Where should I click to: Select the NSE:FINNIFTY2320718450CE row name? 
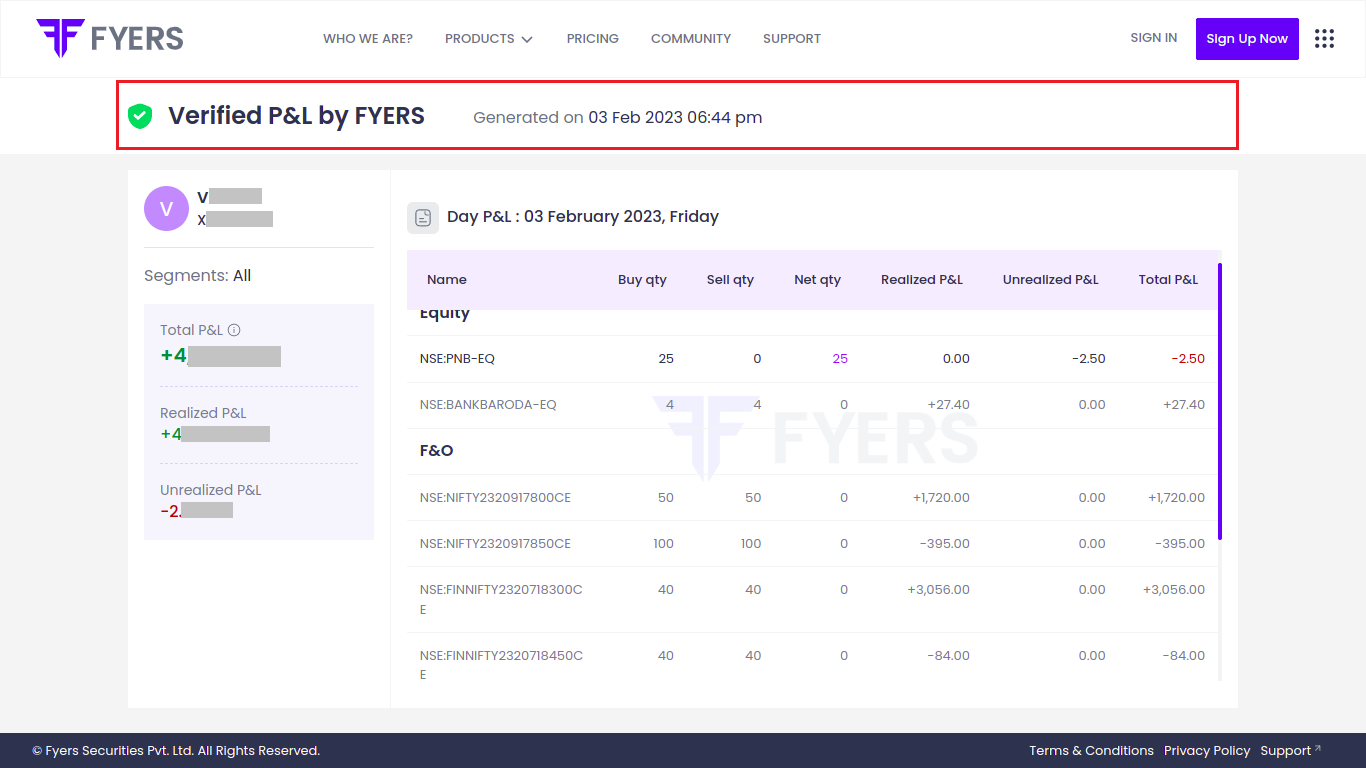tap(501, 665)
